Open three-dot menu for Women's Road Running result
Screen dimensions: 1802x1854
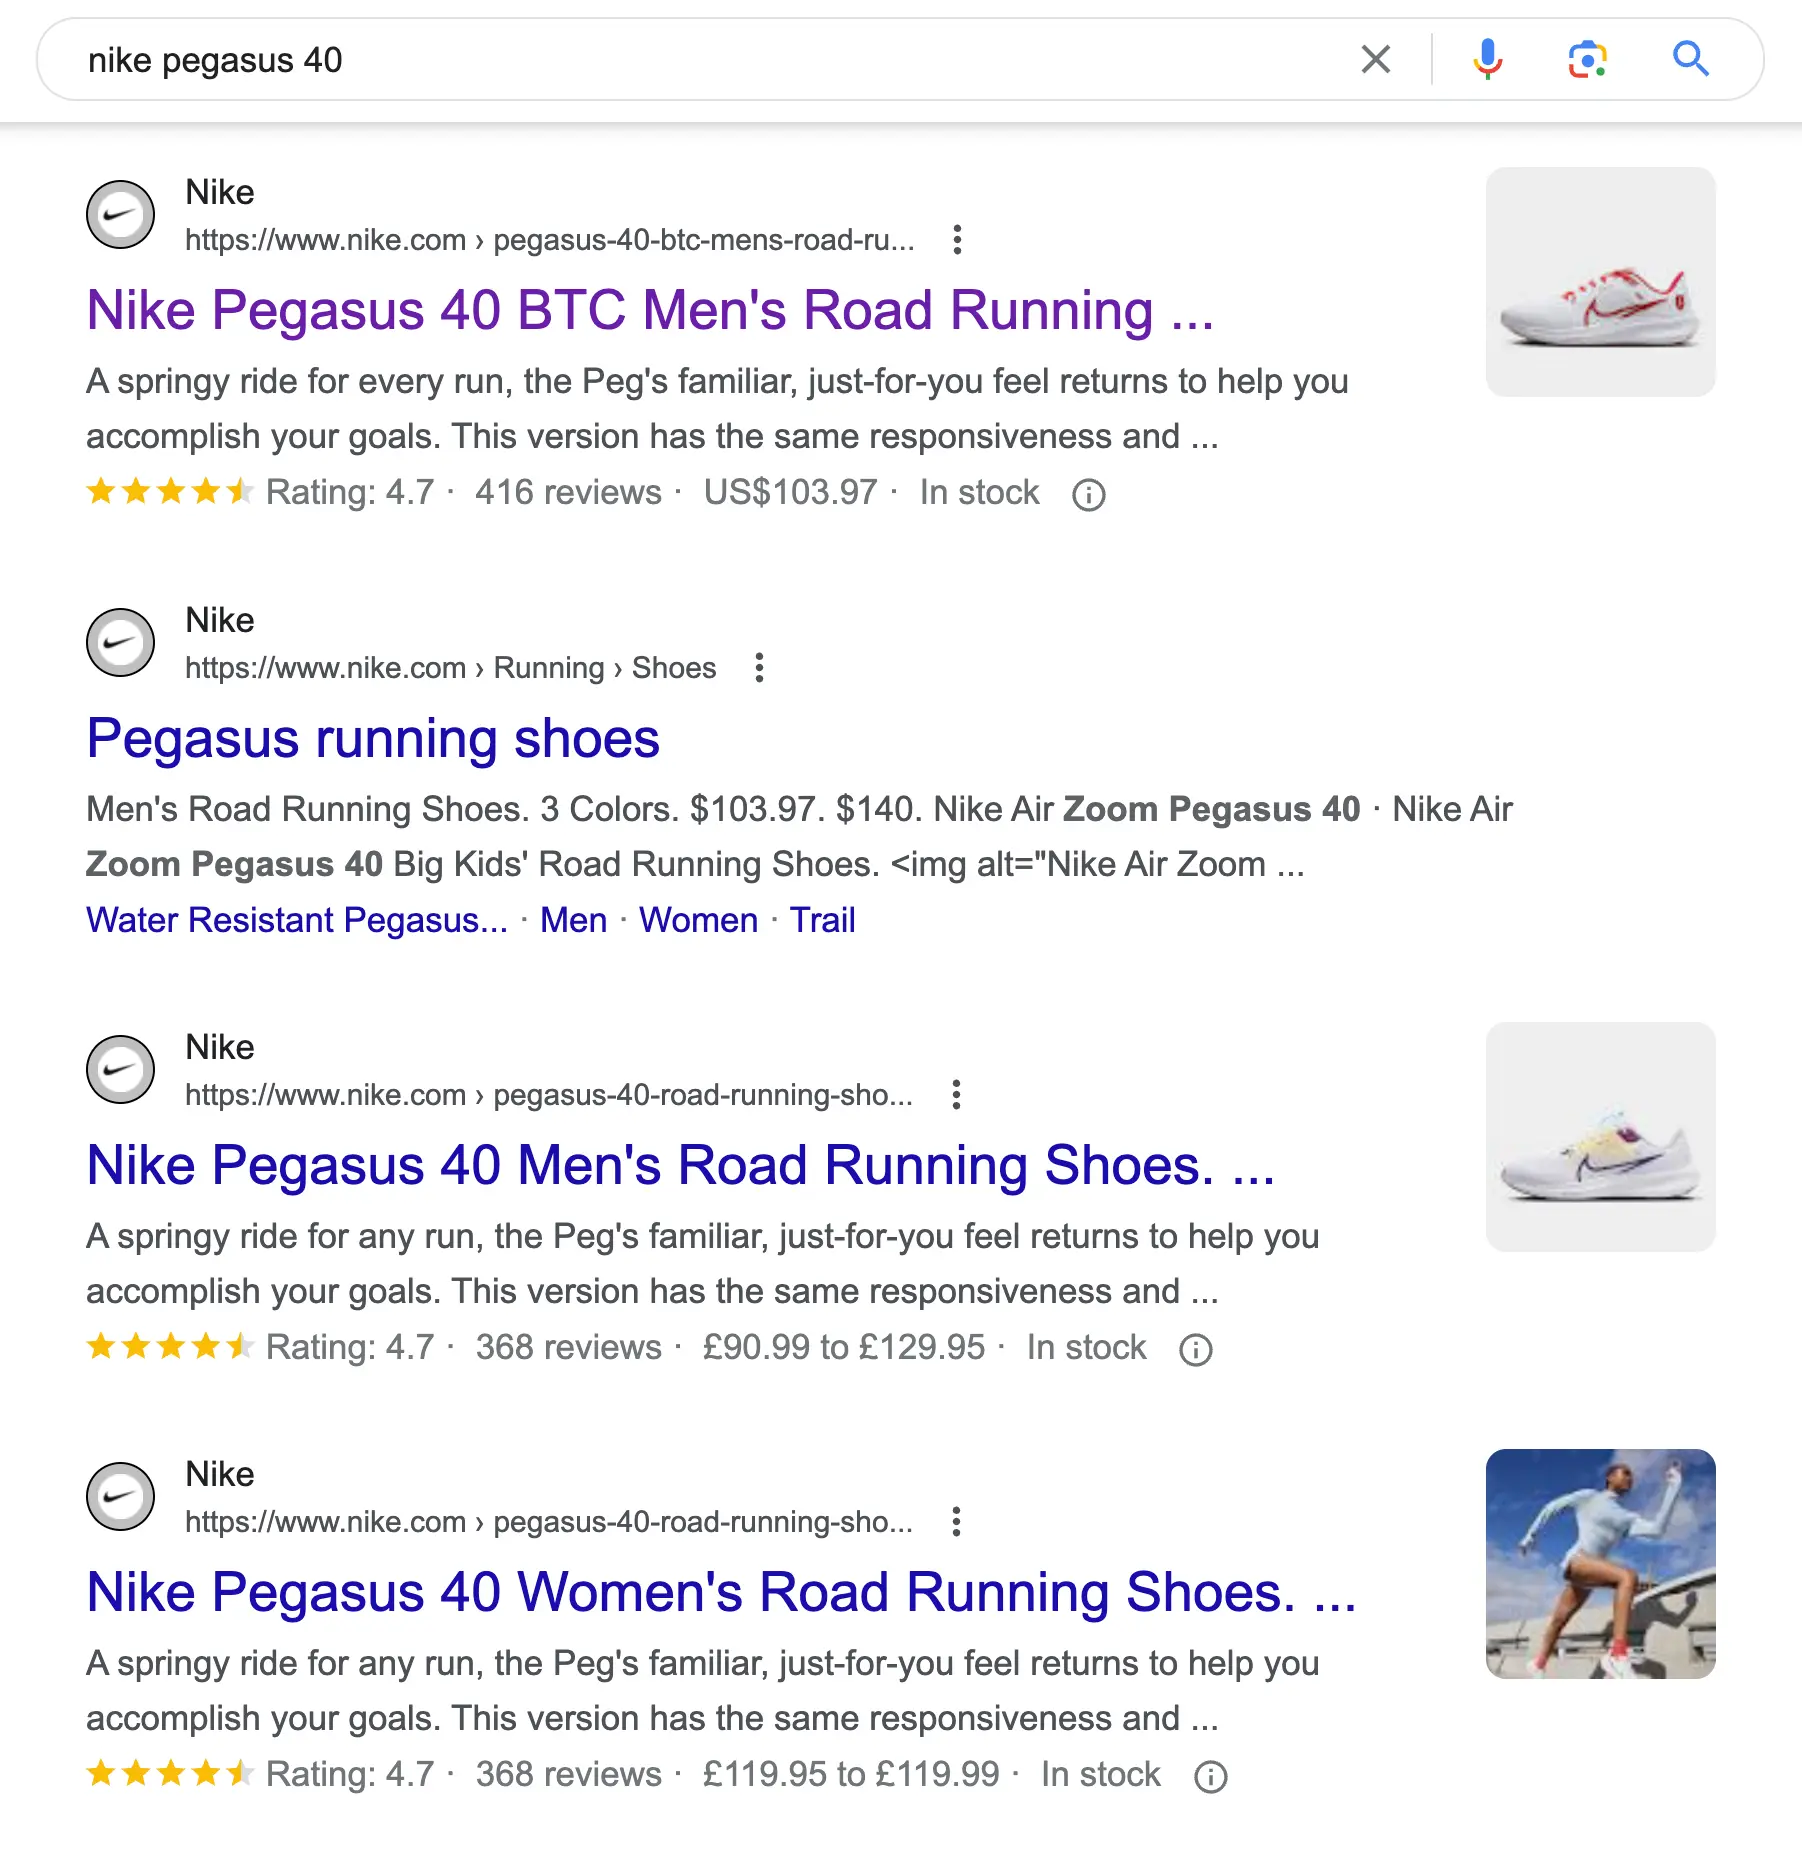956,1522
